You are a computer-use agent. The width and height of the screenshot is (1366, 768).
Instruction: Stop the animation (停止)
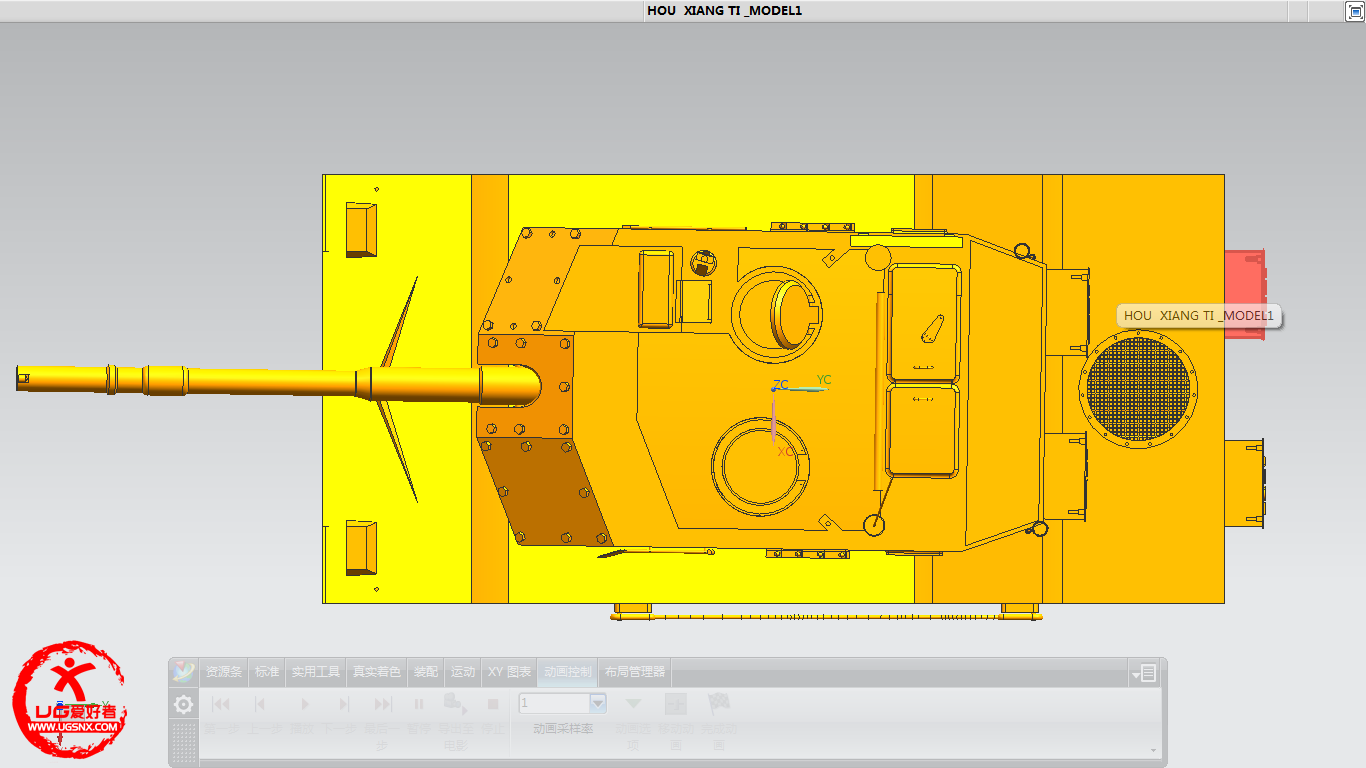coord(493,704)
